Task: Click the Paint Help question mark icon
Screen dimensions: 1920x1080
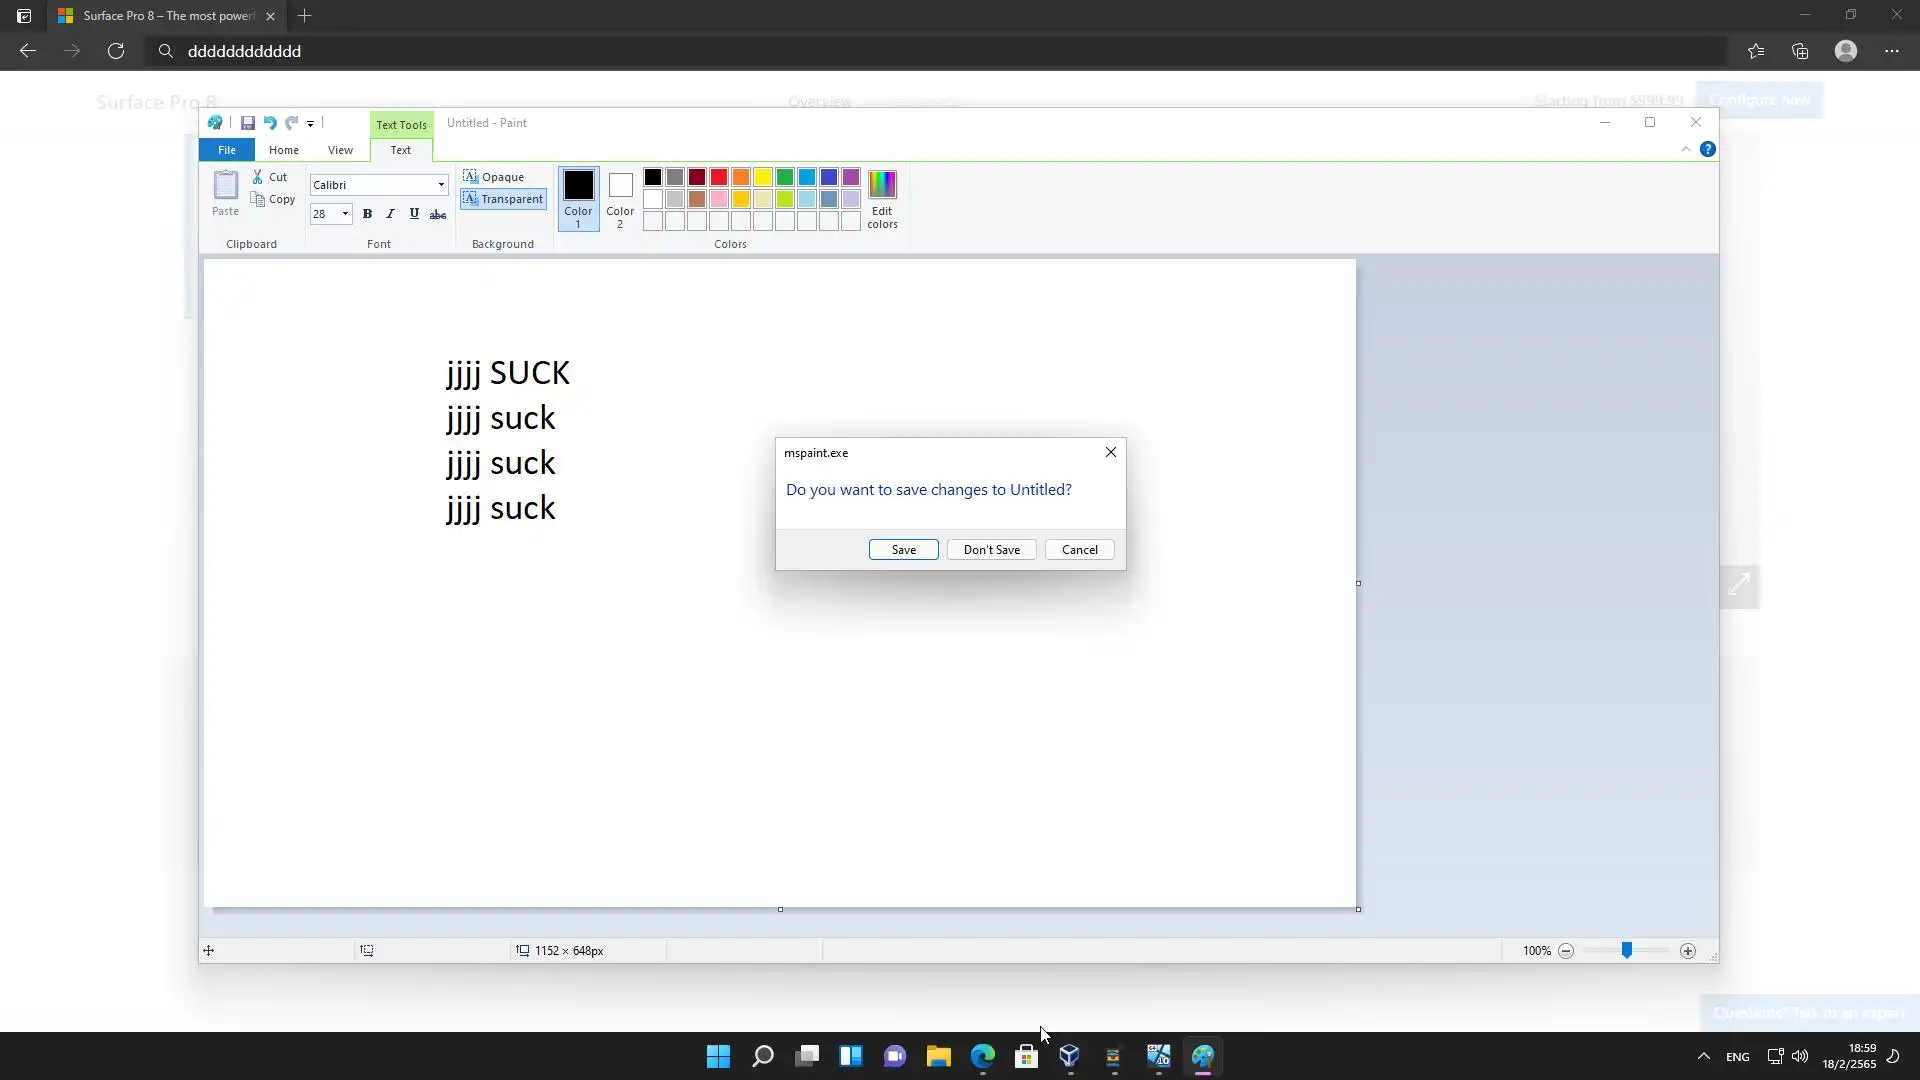Action: (1707, 149)
